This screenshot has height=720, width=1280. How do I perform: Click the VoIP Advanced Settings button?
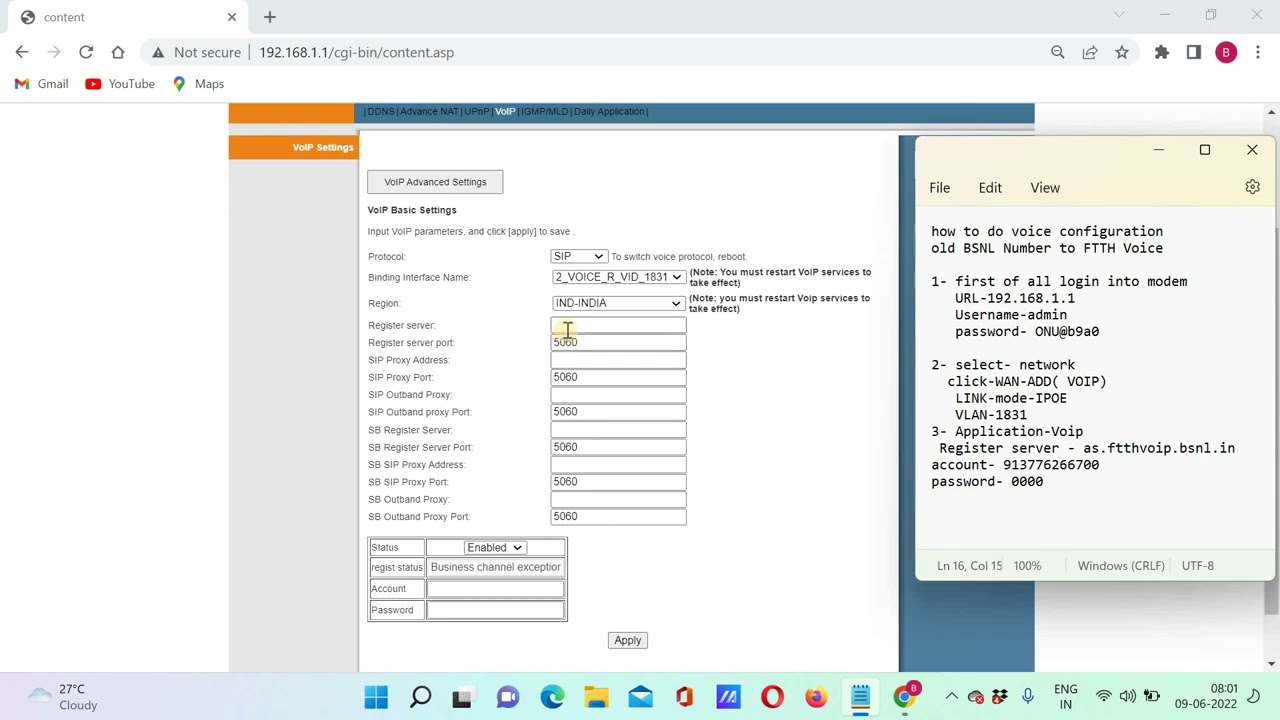coord(435,182)
